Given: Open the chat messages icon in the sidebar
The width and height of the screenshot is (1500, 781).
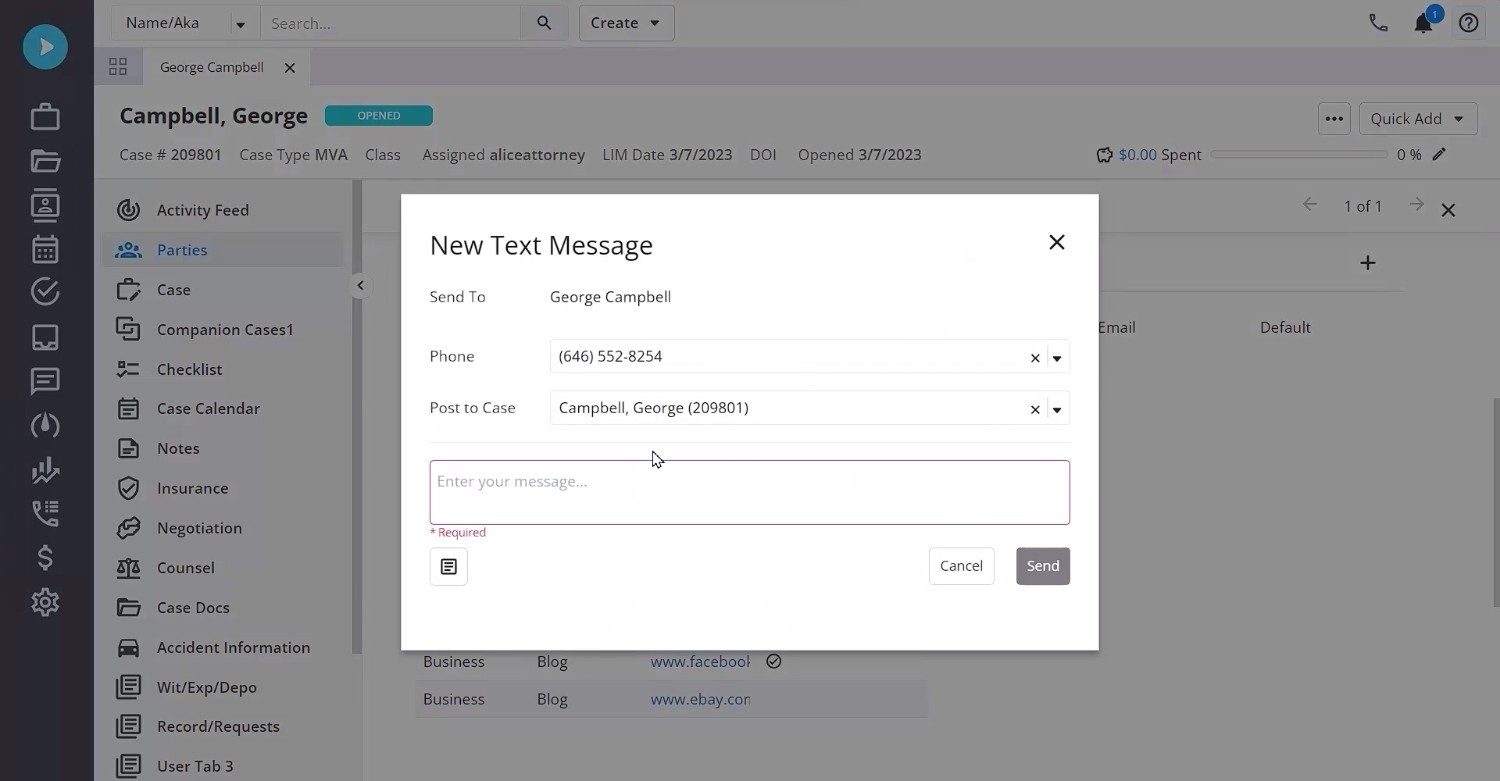Looking at the screenshot, I should (44, 380).
